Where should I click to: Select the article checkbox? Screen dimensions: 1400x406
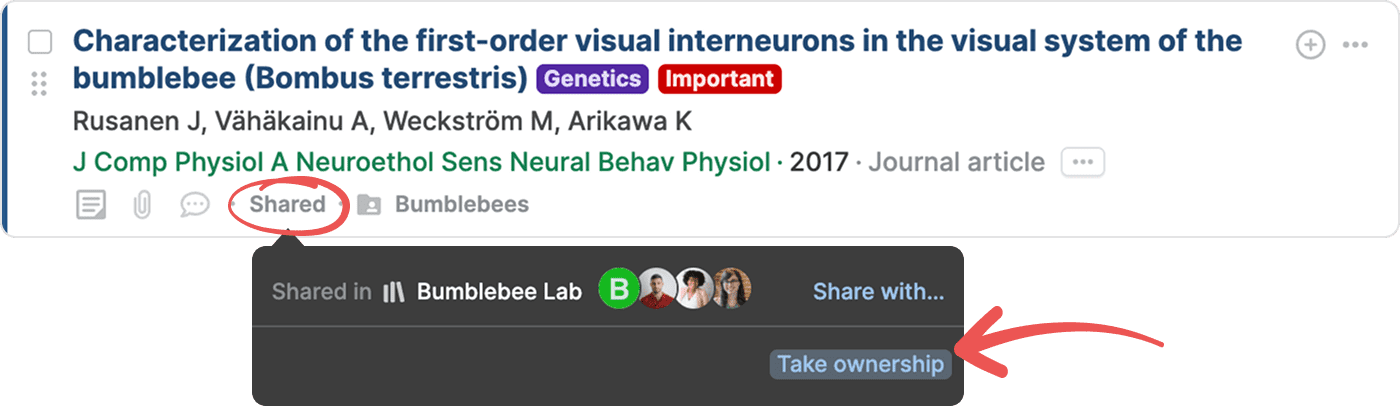40,42
